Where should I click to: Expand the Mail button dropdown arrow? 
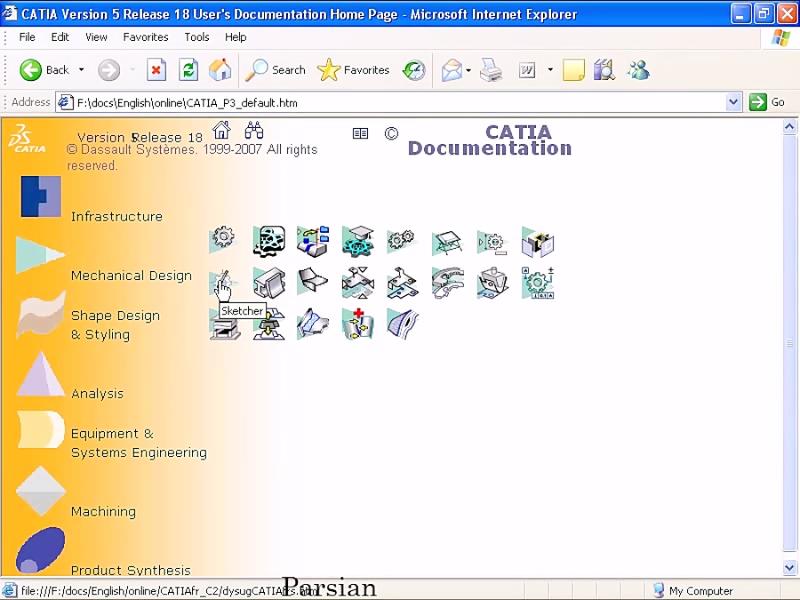pyautogui.click(x=469, y=70)
